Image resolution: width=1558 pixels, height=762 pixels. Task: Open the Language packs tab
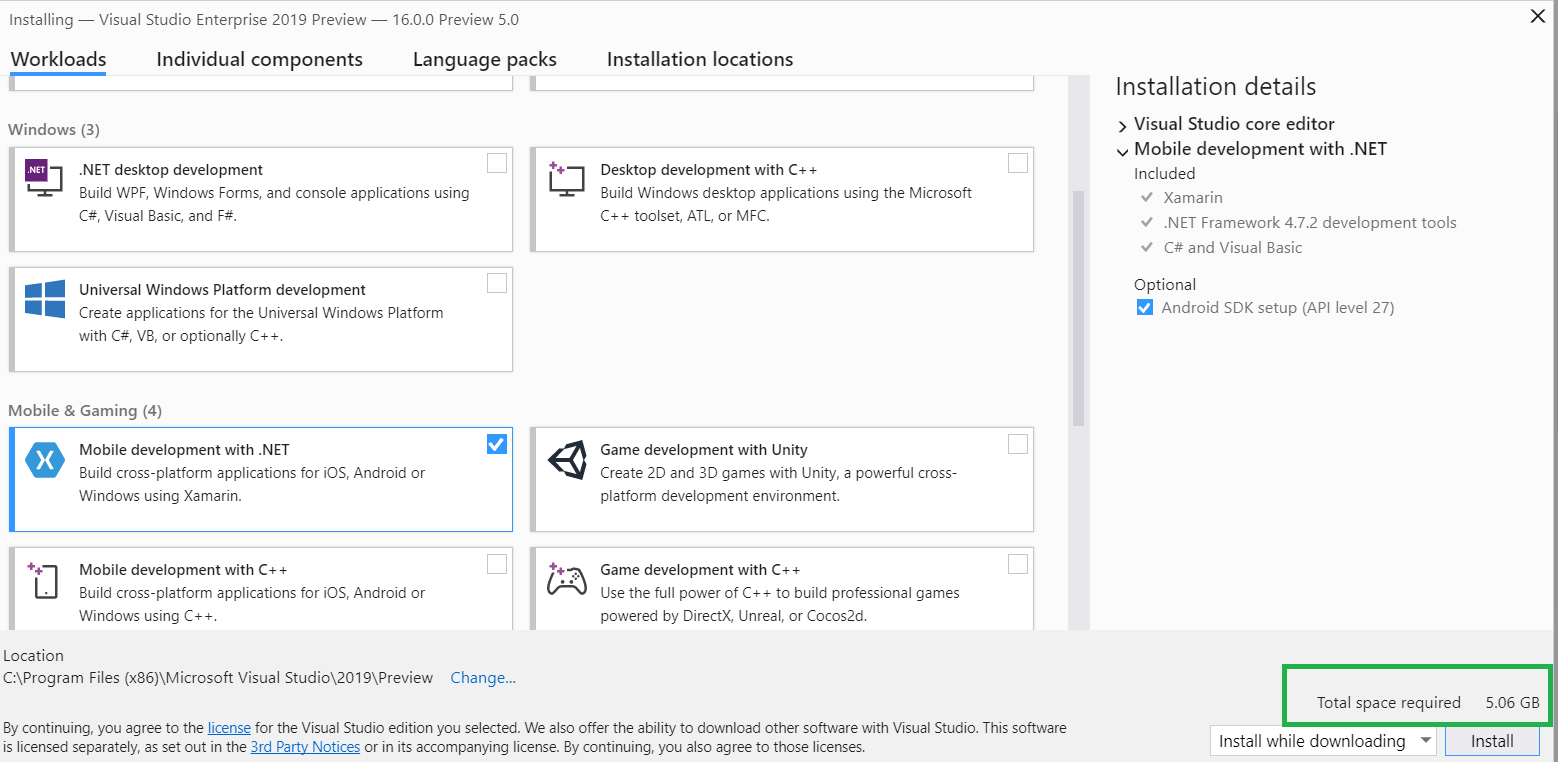[x=484, y=60]
